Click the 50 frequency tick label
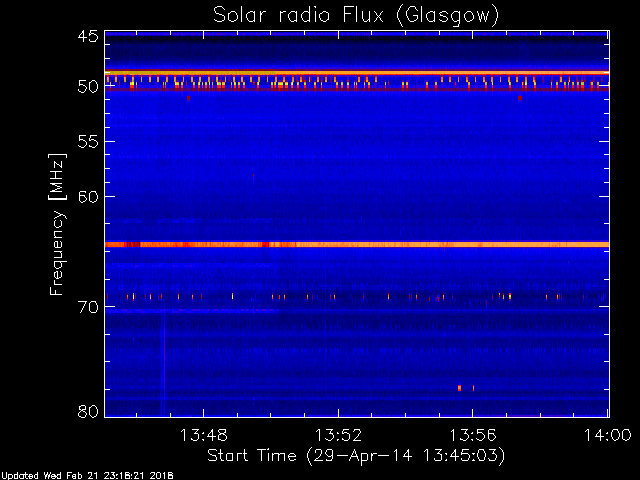This screenshot has height=480, width=640. [x=88, y=87]
